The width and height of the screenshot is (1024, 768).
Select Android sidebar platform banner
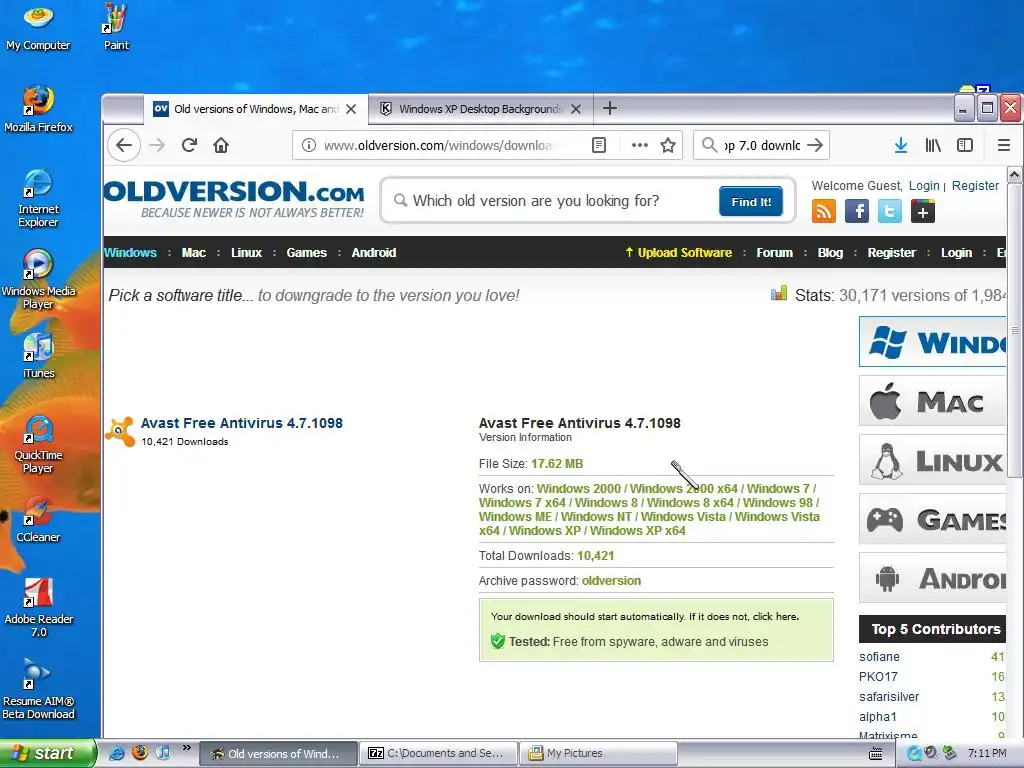pyautogui.click(x=933, y=578)
